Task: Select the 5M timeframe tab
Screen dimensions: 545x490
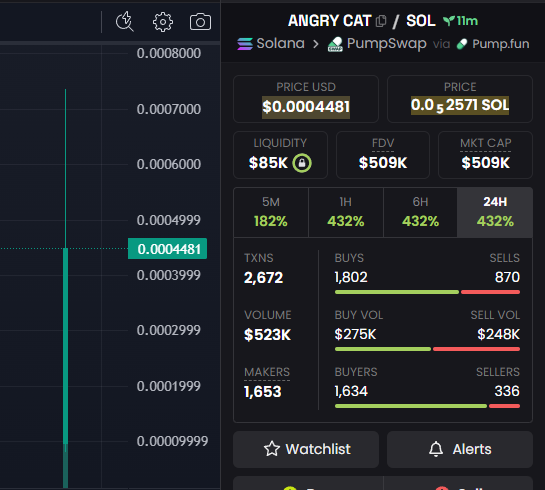Action: (271, 212)
